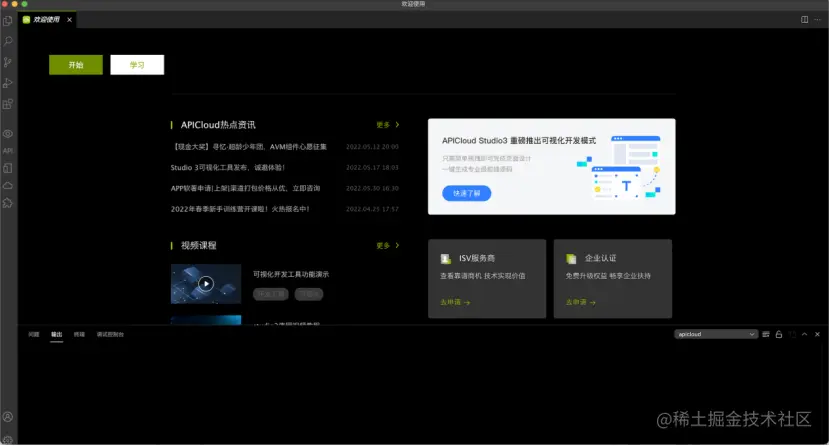Viewport: 829px width, 446px height.
Task: Click 去申请 on the ISV服务商 card
Action: click(455, 302)
